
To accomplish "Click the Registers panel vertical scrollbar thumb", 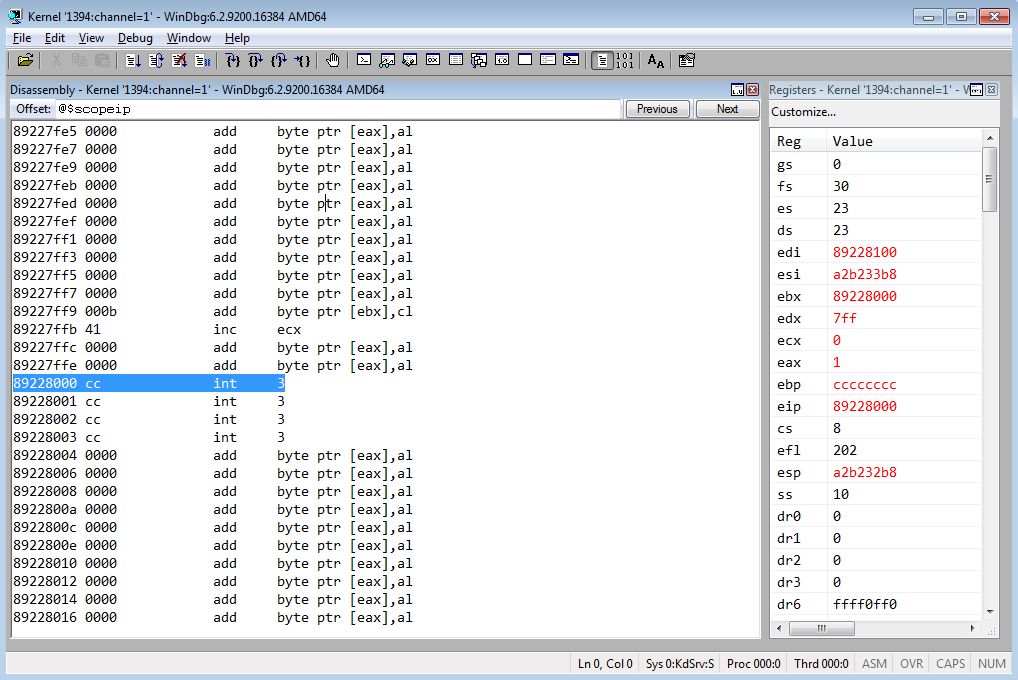I will 989,179.
